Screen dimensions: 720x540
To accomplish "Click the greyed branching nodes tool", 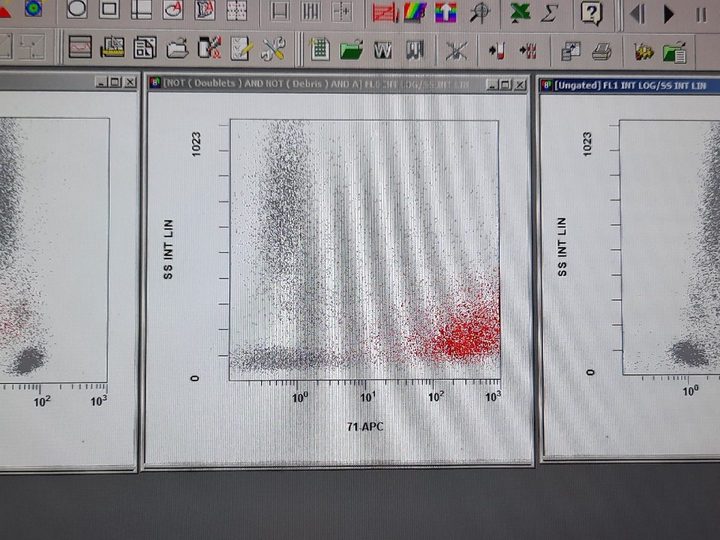I will (33, 46).
